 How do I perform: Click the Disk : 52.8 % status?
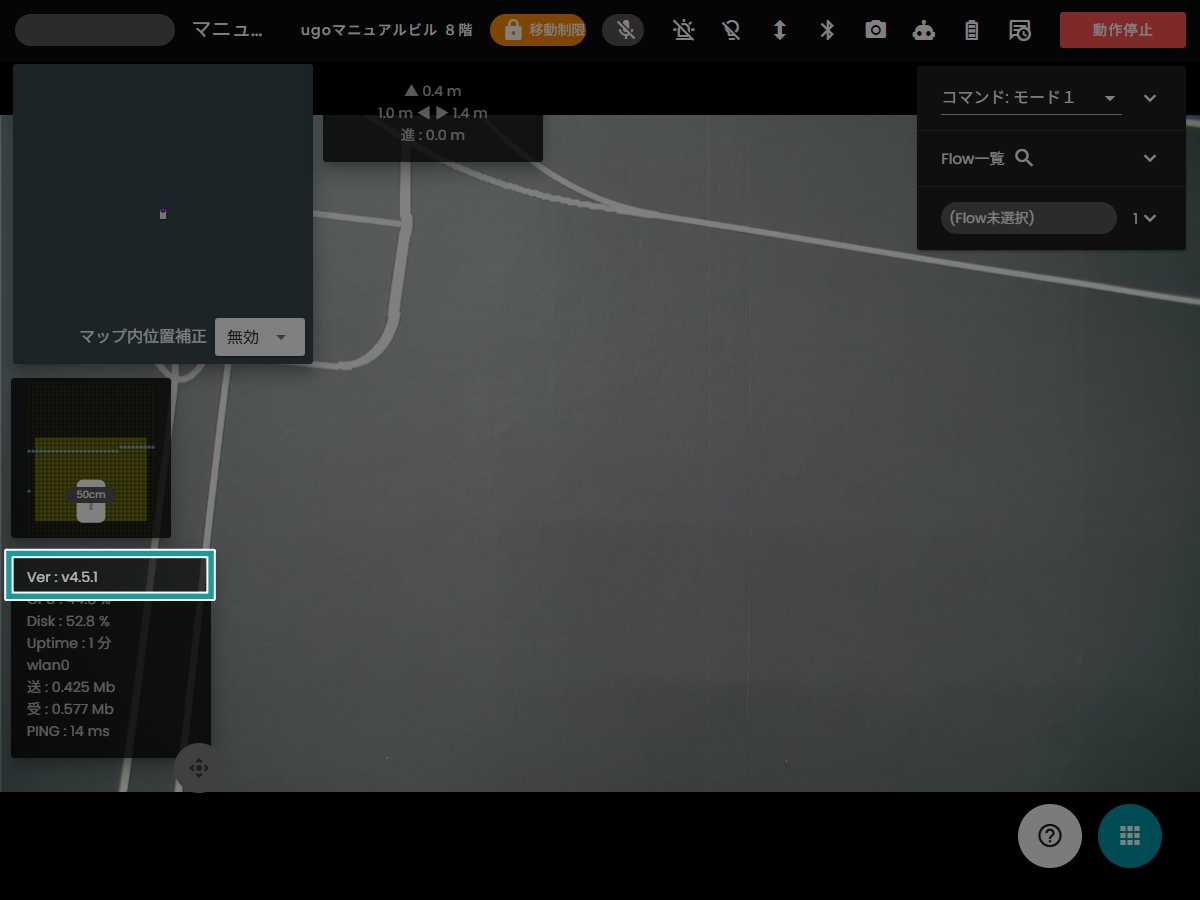tap(68, 621)
